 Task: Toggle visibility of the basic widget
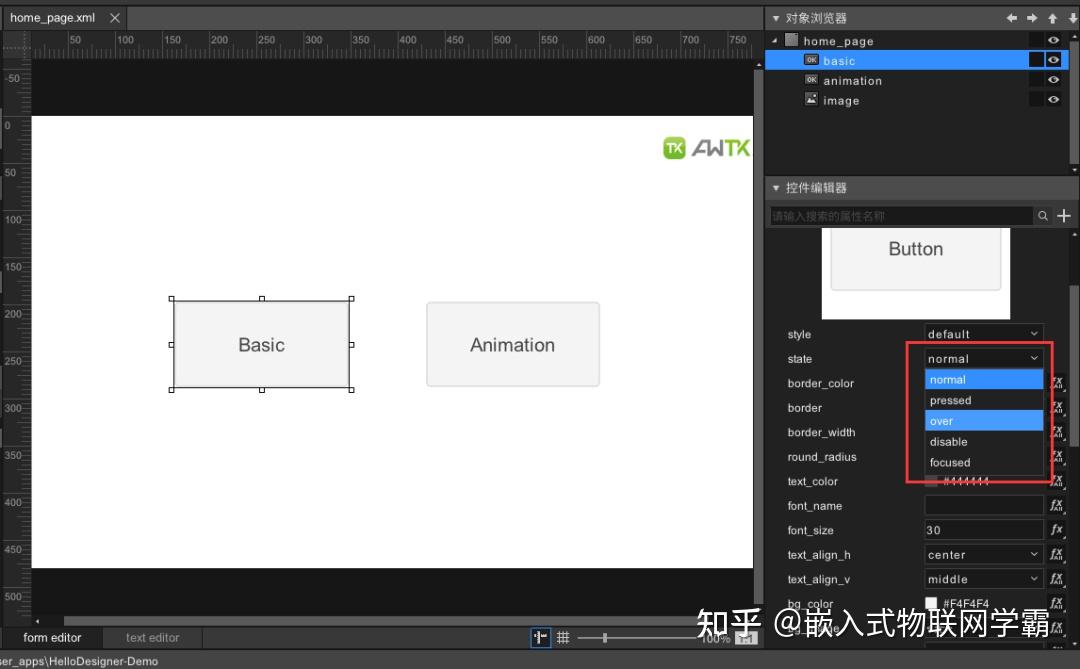(1053, 59)
